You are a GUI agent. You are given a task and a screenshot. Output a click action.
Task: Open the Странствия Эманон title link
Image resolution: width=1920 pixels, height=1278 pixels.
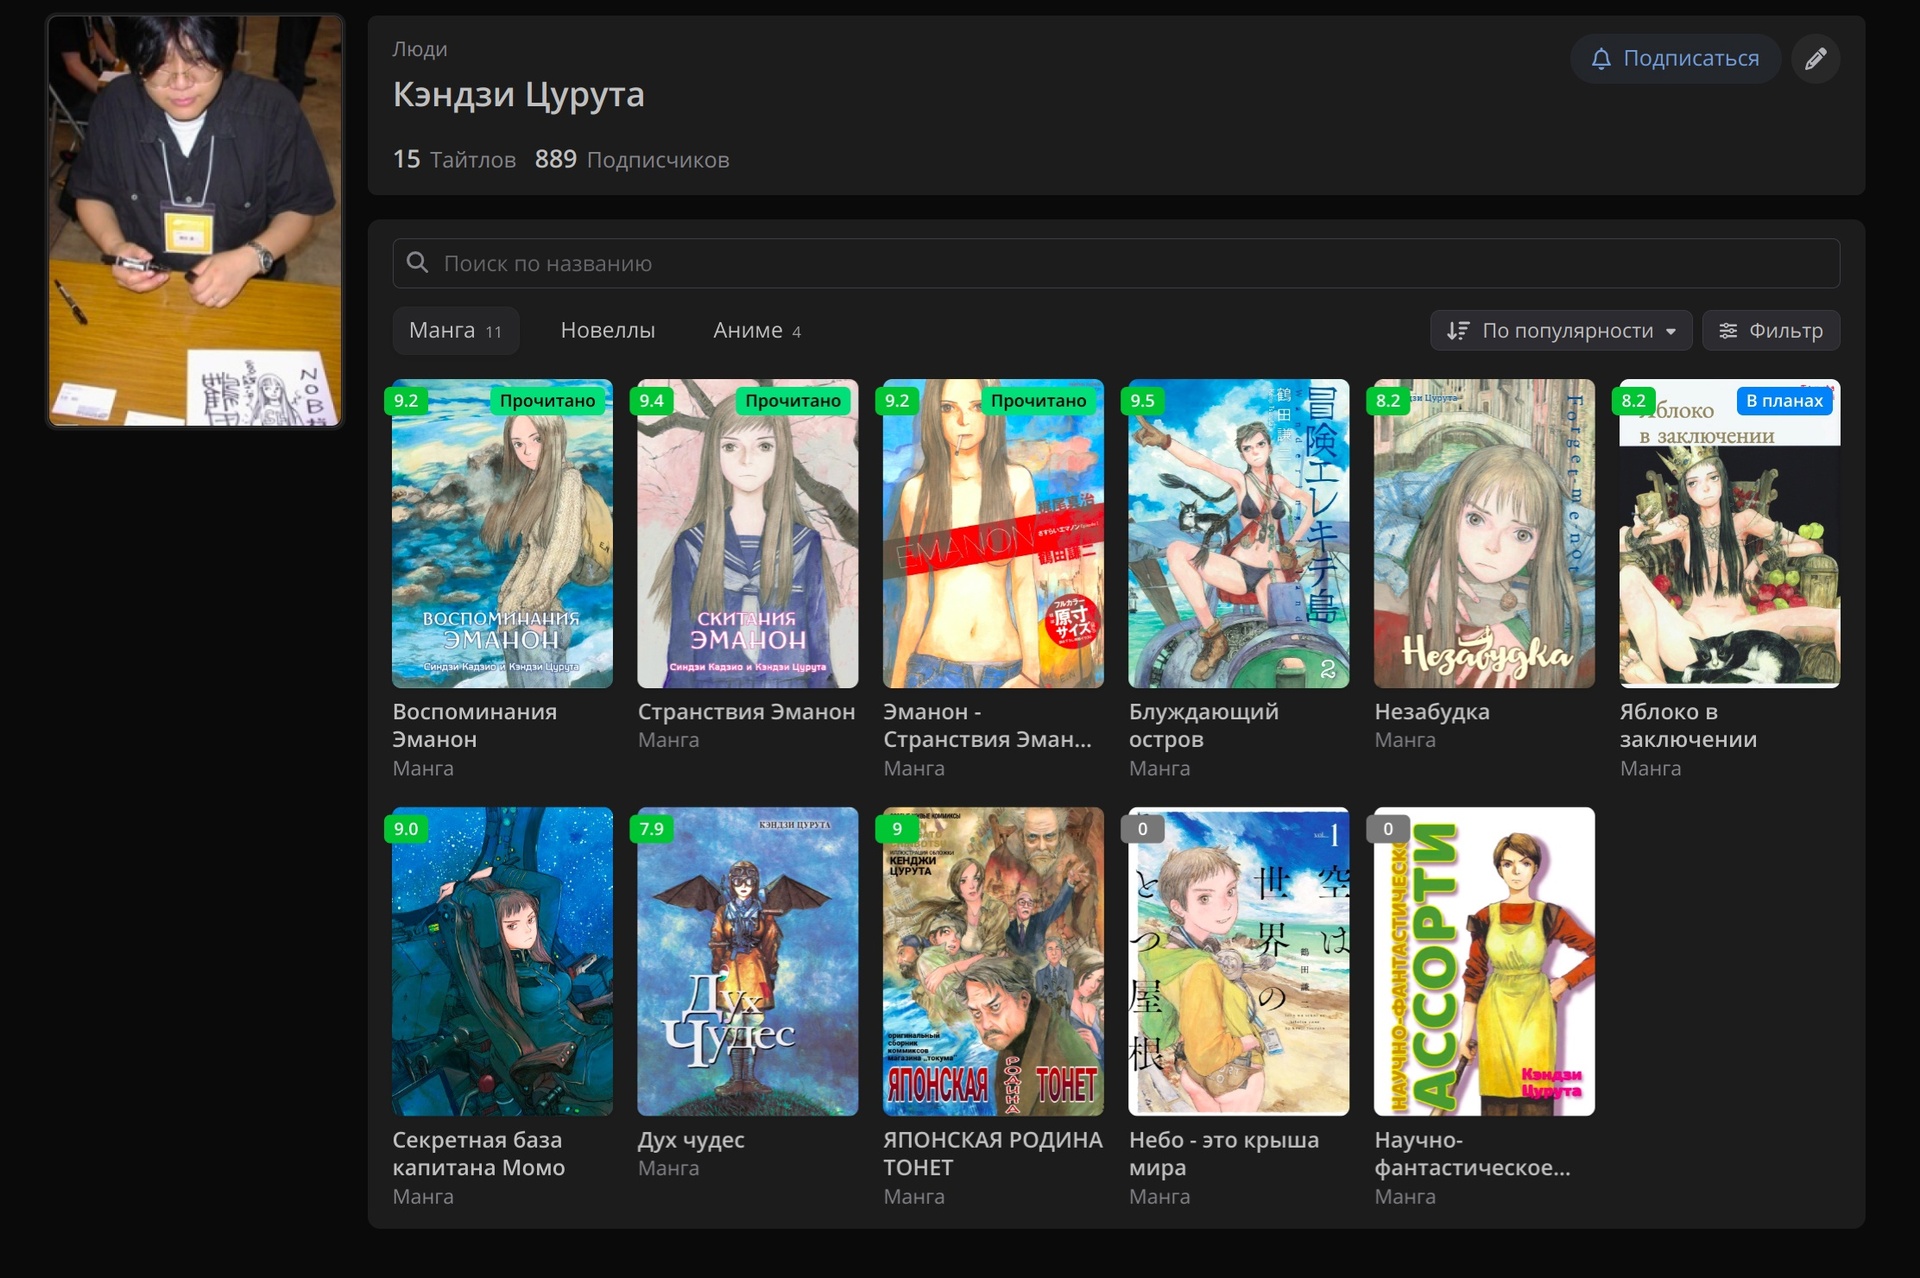pos(746,712)
